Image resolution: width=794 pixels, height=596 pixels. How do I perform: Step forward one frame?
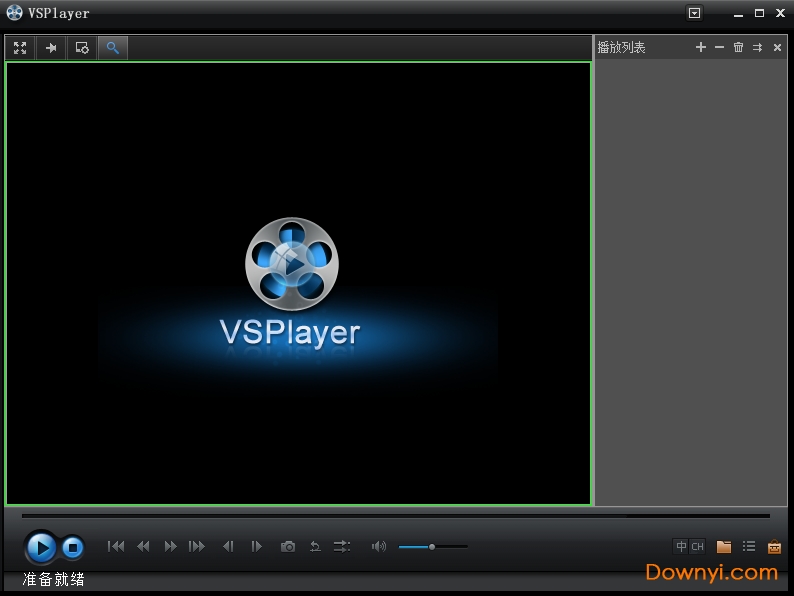click(x=257, y=546)
